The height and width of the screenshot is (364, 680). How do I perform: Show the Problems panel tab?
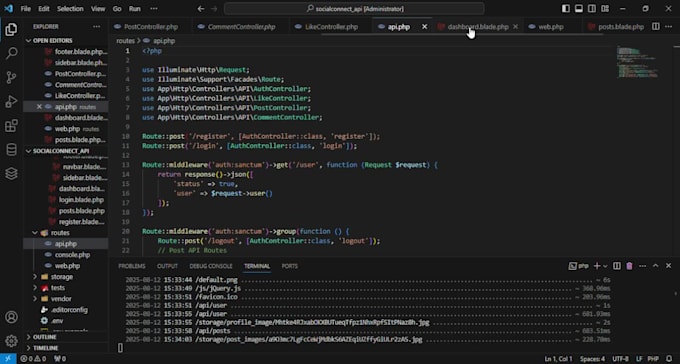(x=132, y=266)
